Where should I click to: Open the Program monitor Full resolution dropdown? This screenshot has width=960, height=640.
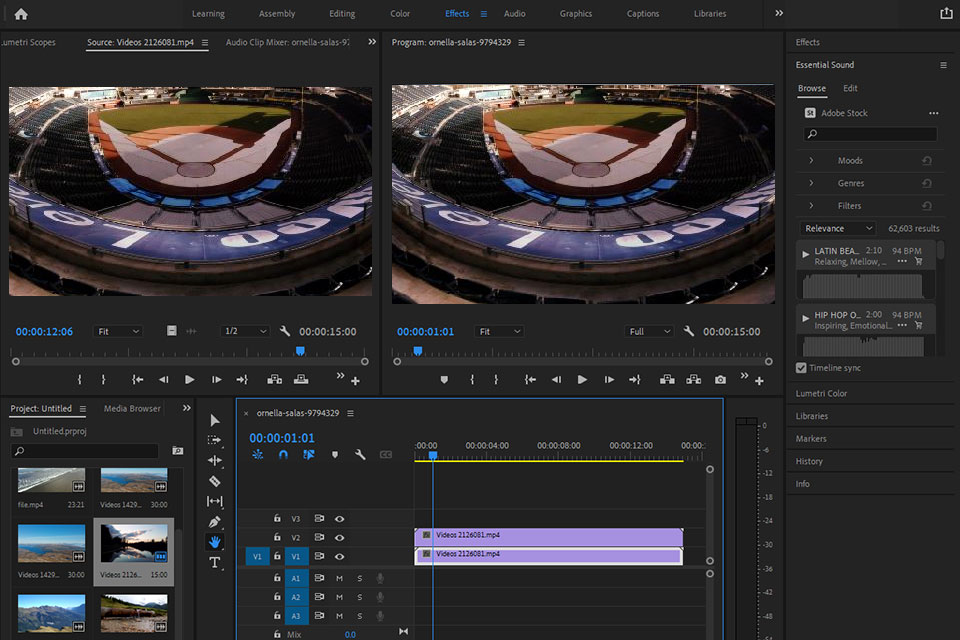(650, 331)
